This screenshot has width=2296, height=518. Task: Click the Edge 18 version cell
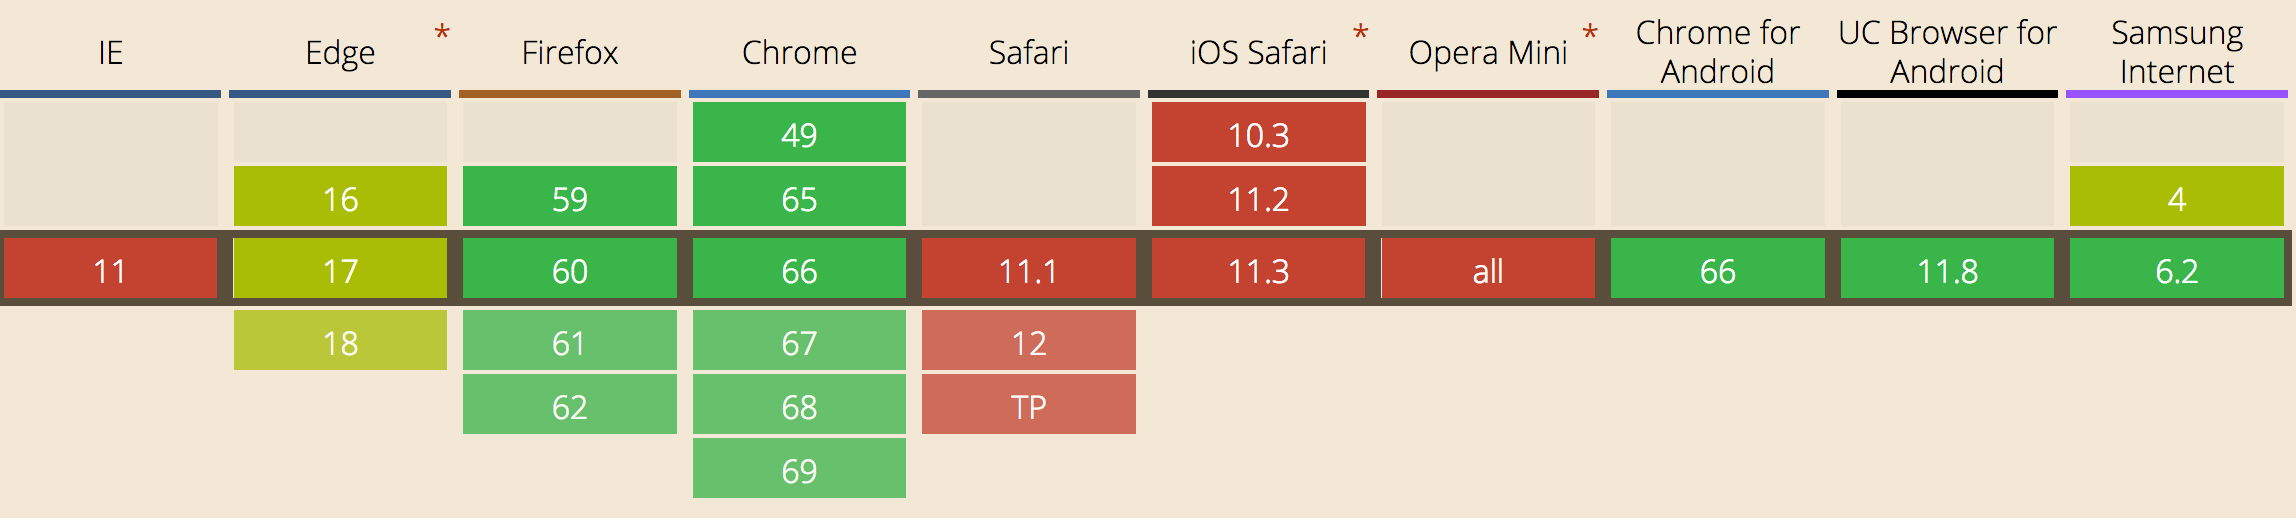(x=340, y=340)
